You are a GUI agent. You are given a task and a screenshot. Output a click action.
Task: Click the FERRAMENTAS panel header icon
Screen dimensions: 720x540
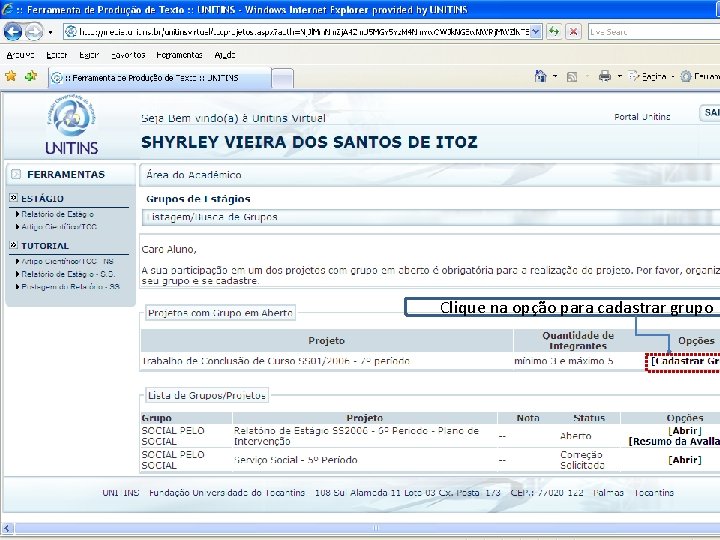[x=16, y=174]
